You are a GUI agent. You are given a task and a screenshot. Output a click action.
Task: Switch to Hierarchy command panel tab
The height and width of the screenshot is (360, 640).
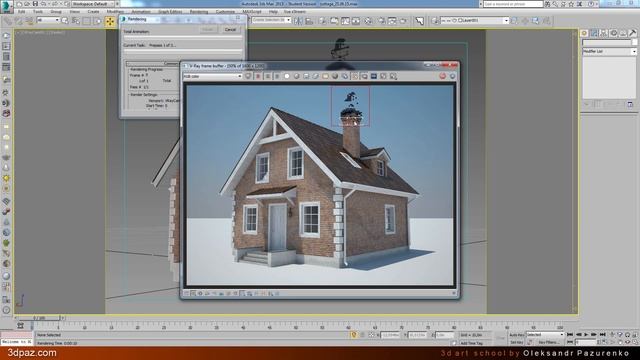coord(604,33)
